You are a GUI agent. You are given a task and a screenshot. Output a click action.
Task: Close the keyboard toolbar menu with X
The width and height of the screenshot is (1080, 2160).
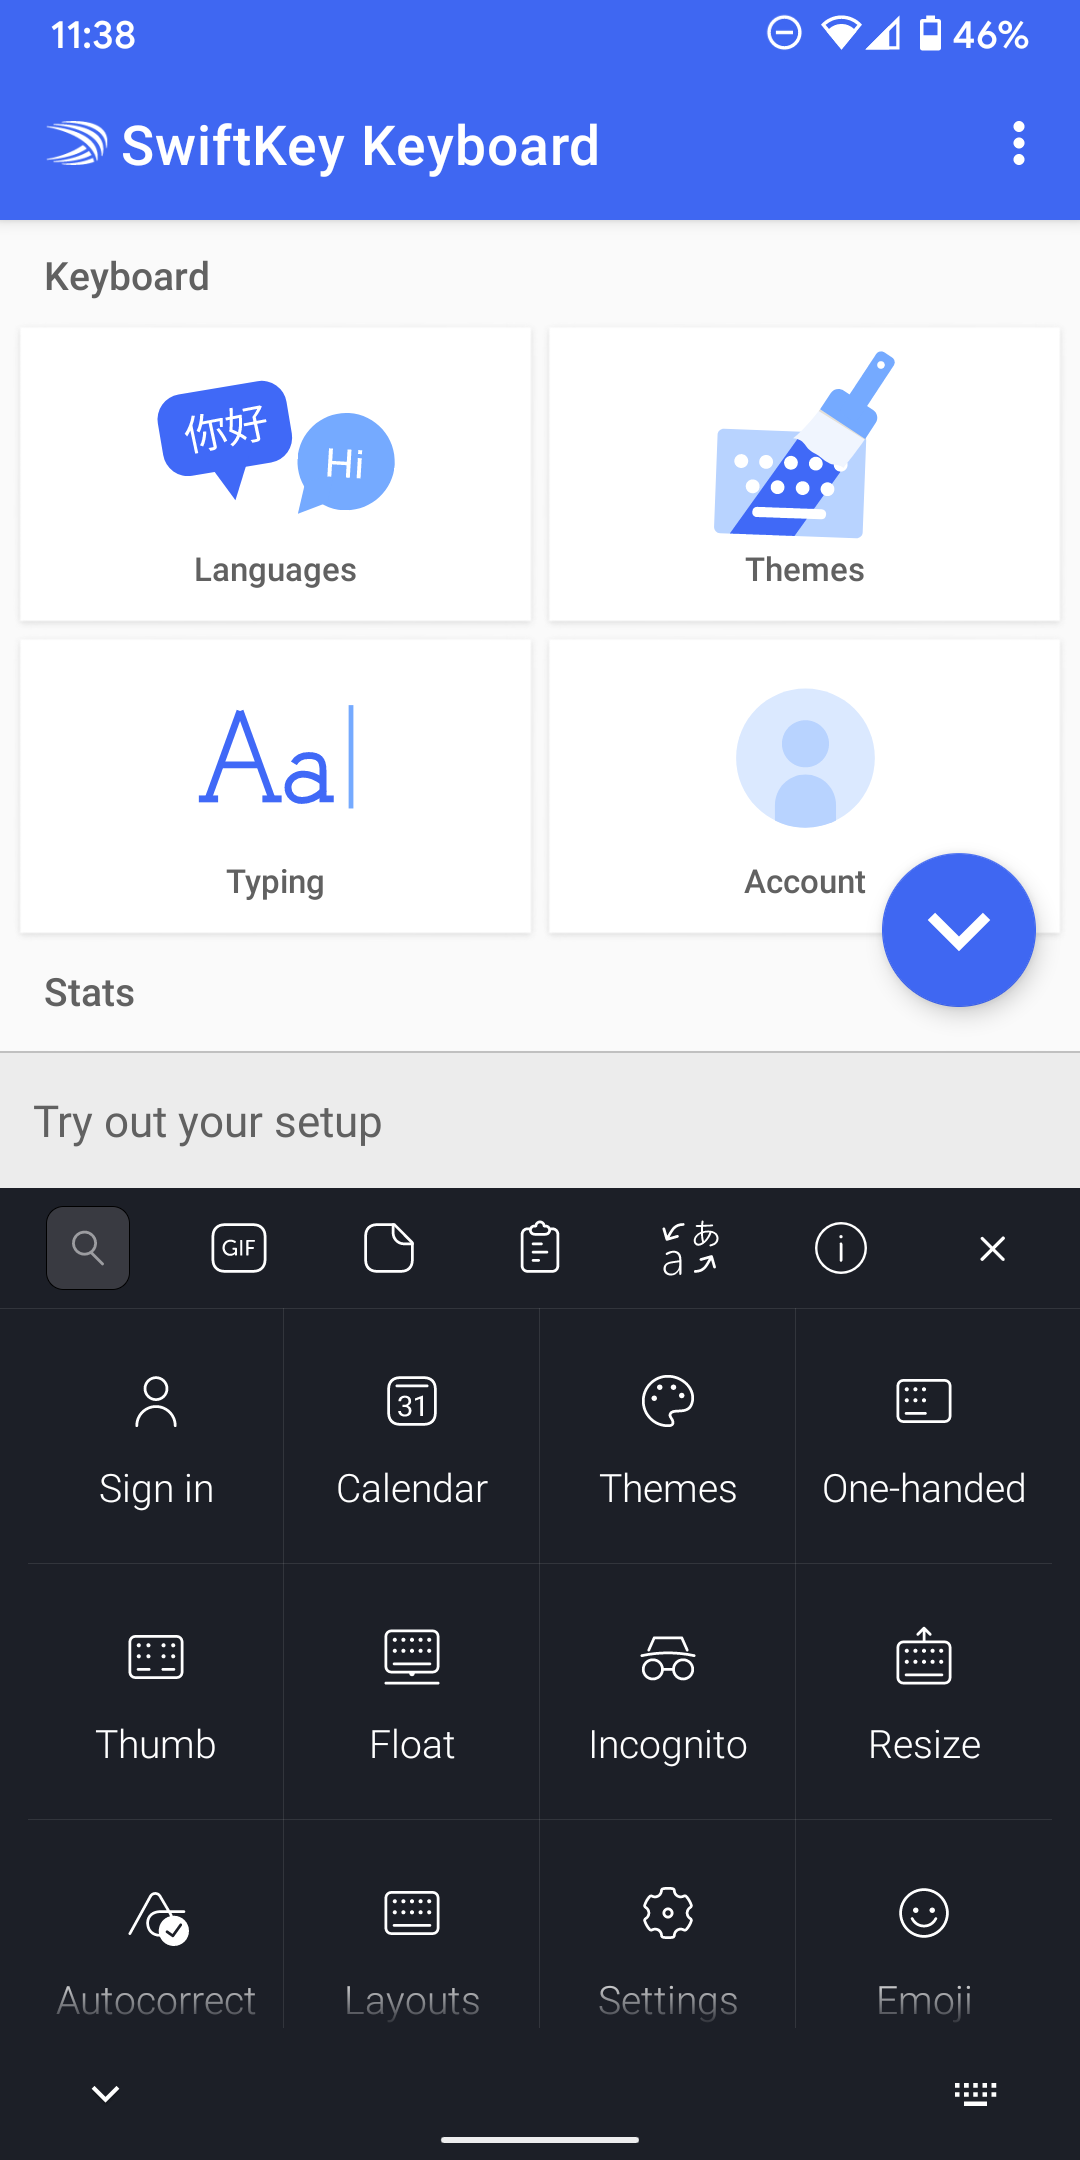992,1248
